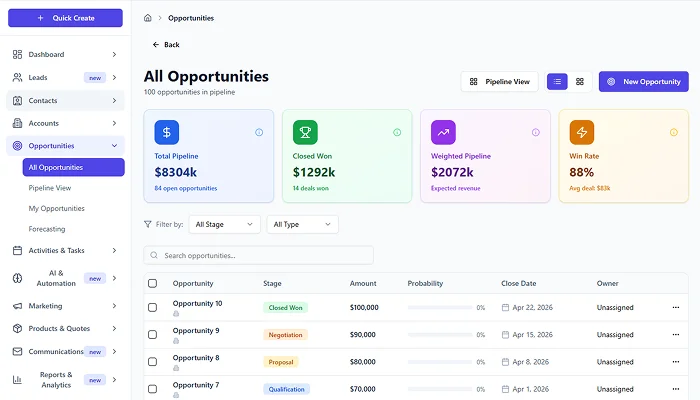Click the Win Rate info icon
Image resolution: width=700 pixels, height=400 pixels.
click(x=673, y=132)
